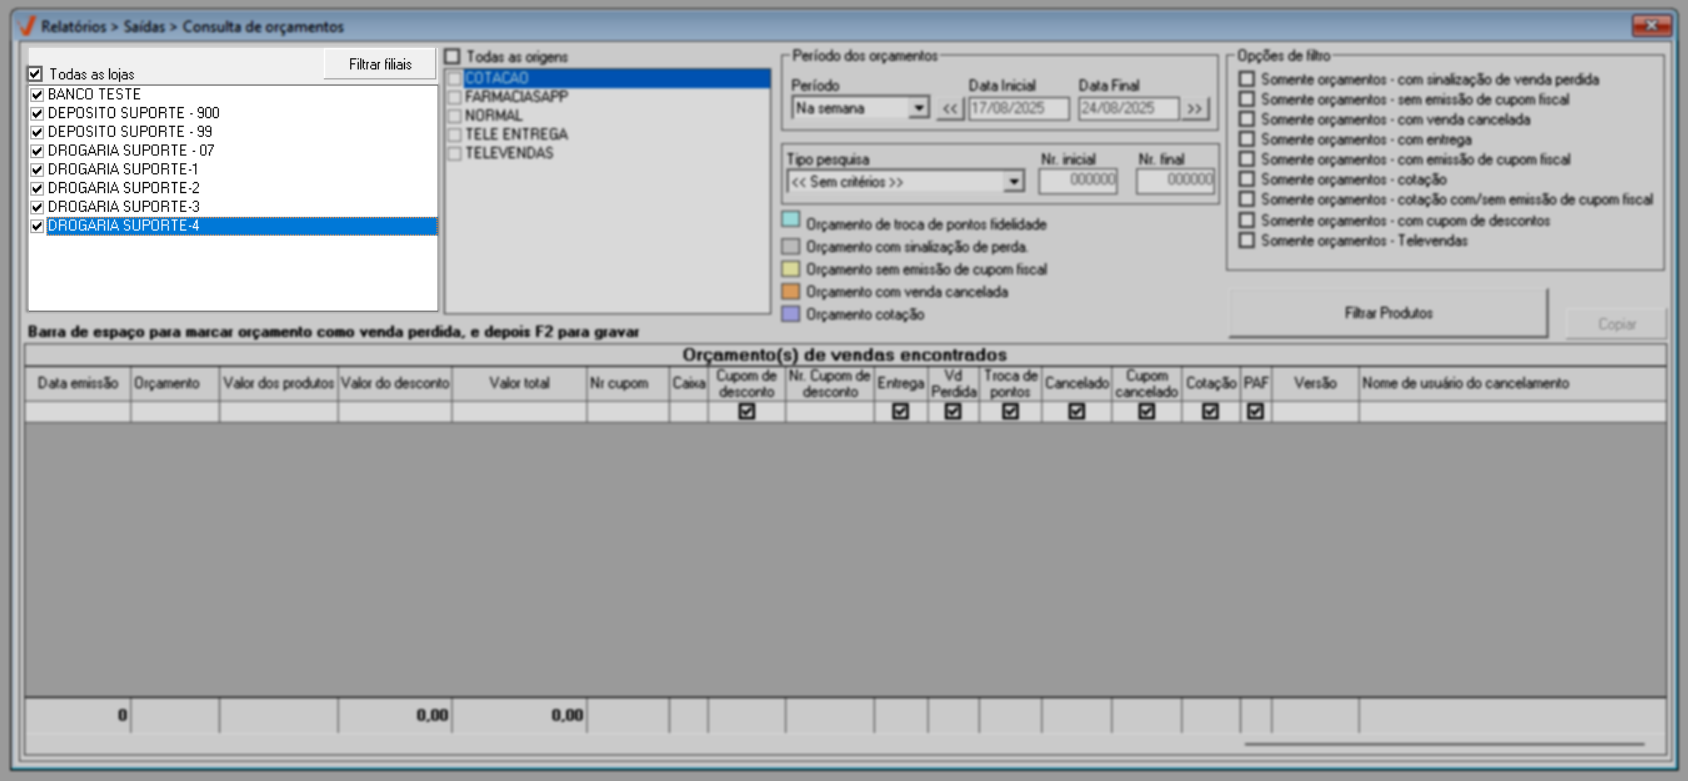Image resolution: width=1688 pixels, height=781 pixels.
Task: Toggle the Entrega column checkbox
Action: (x=900, y=411)
